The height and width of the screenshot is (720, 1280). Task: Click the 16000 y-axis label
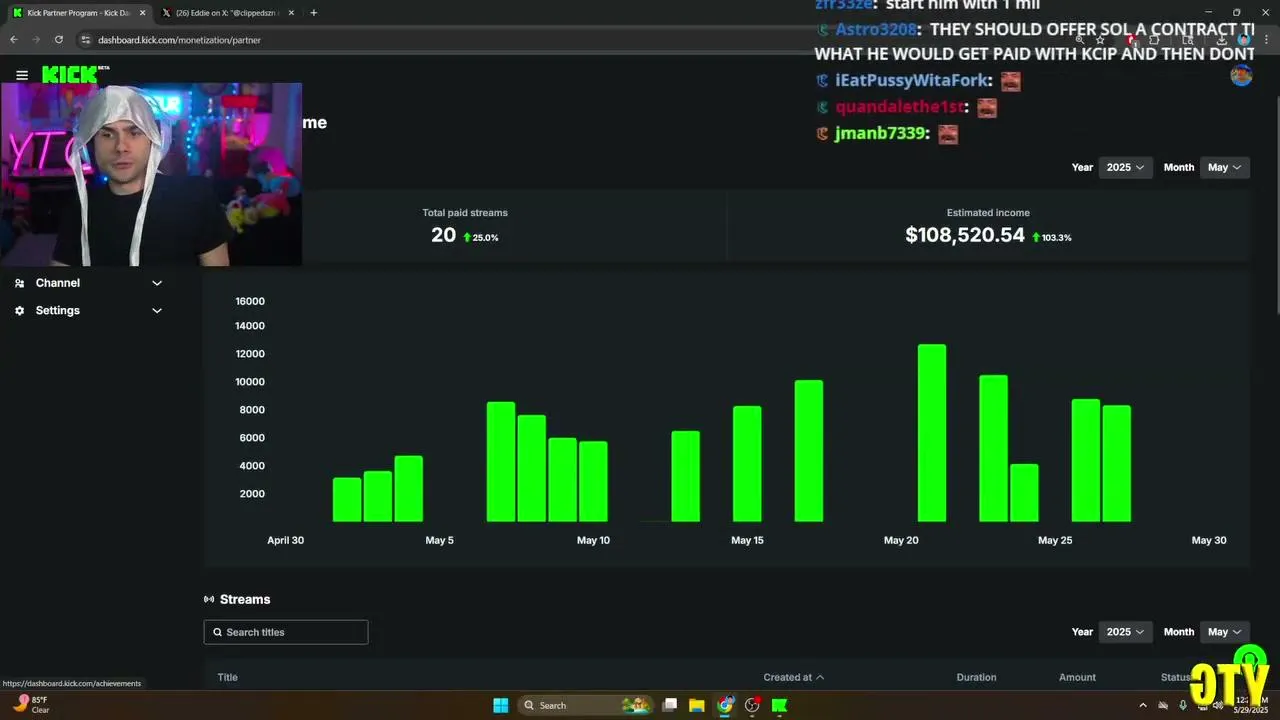point(249,301)
